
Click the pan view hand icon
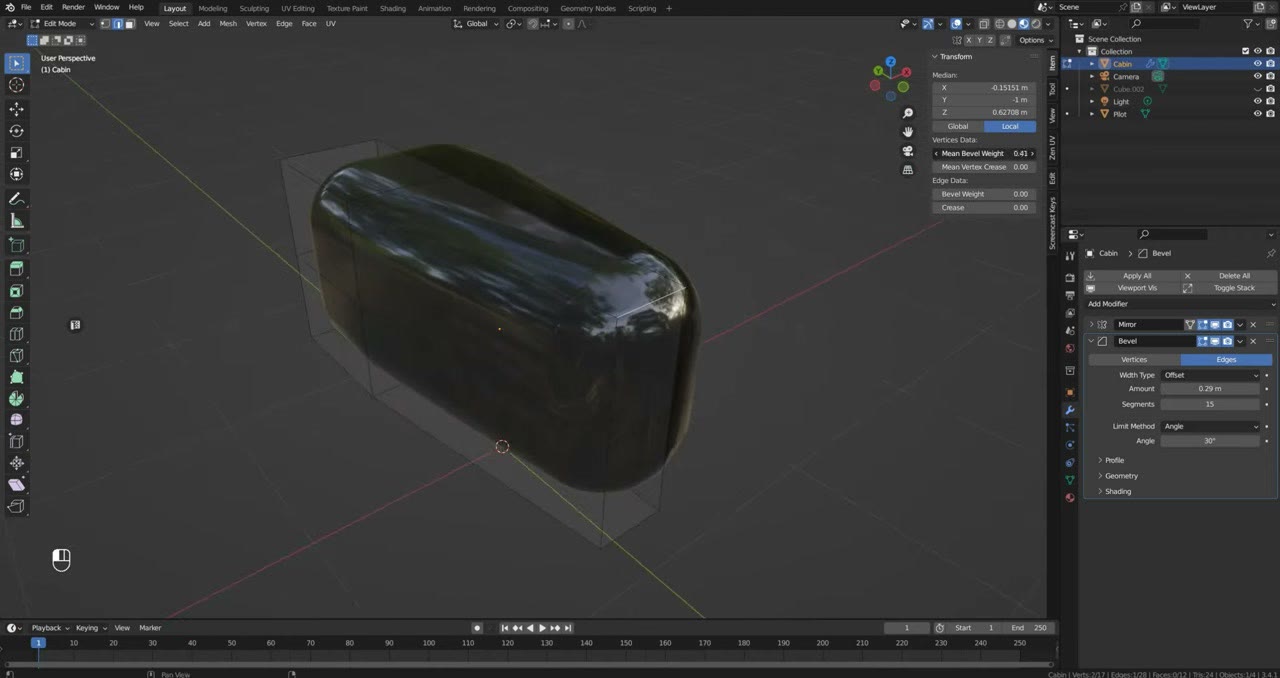[x=907, y=132]
